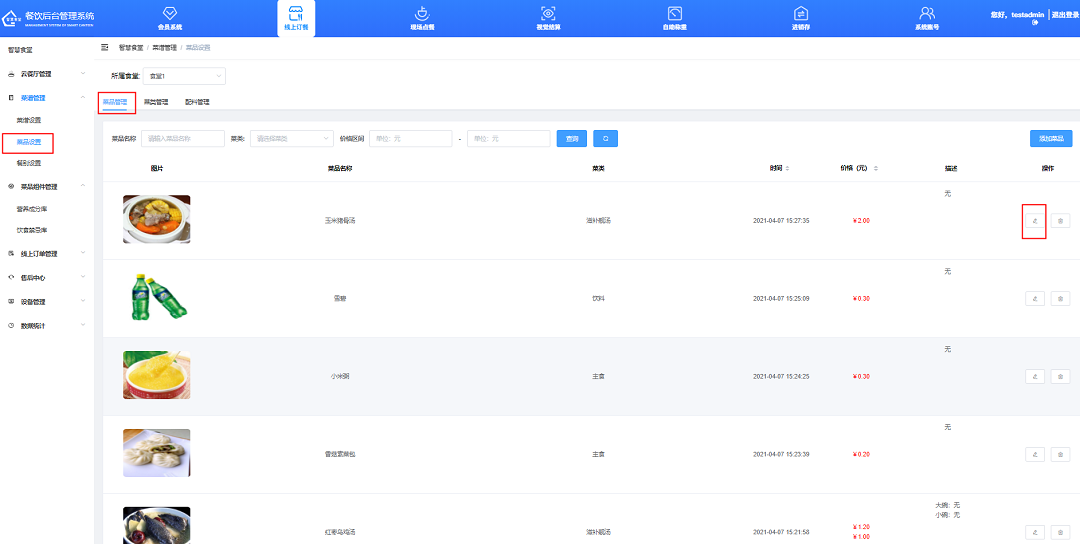Screen dimensions: 1080x544
Task: Click delete icon for 雪碧 row
Action: click(x=1060, y=298)
